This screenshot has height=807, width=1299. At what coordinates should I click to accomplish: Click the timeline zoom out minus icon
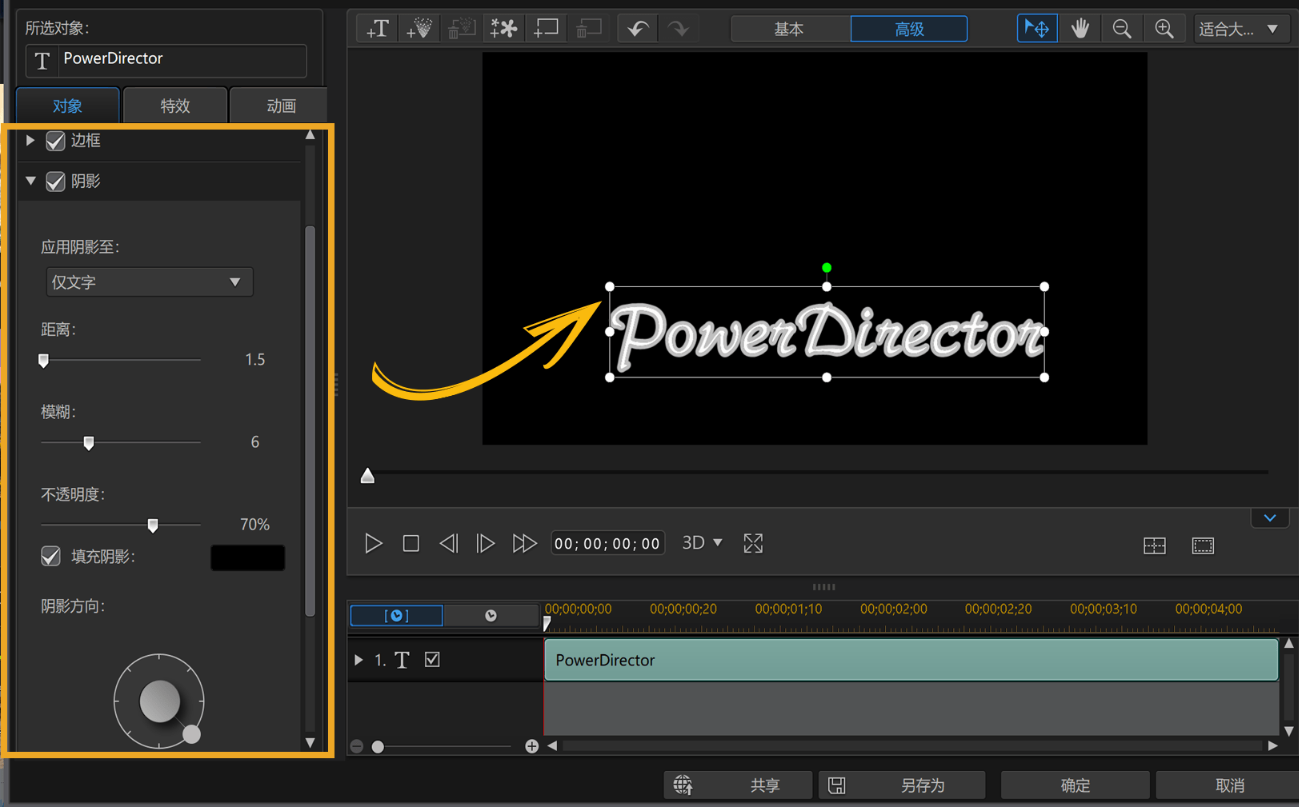tap(357, 746)
